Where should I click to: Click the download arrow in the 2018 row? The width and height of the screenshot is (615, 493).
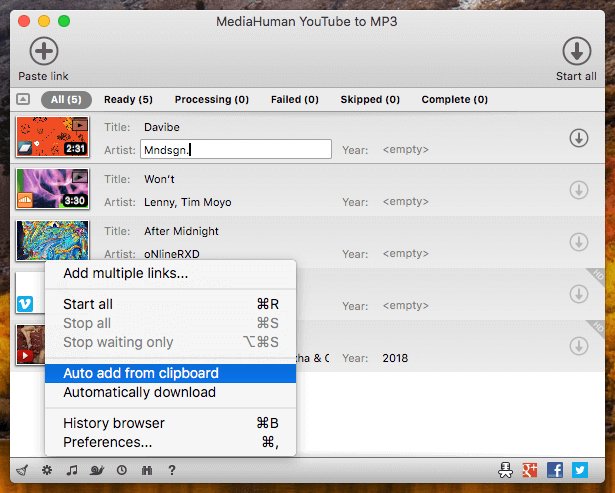(x=579, y=346)
